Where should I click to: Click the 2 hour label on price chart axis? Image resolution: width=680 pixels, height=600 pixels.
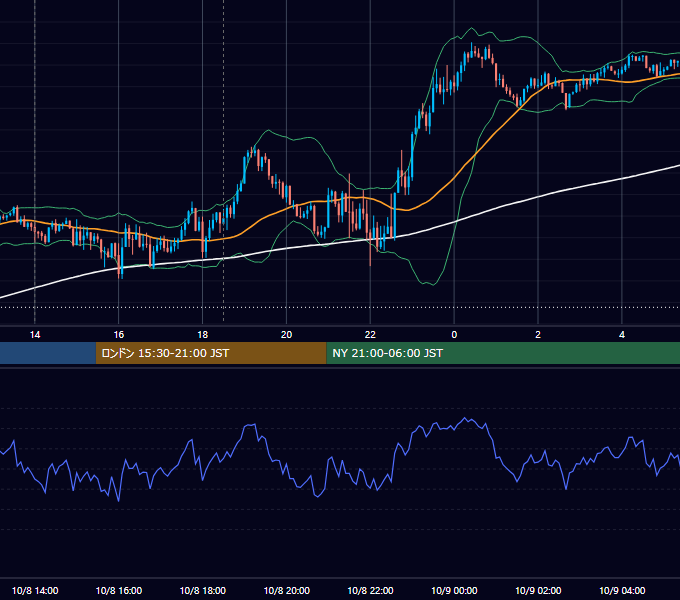coord(538,335)
